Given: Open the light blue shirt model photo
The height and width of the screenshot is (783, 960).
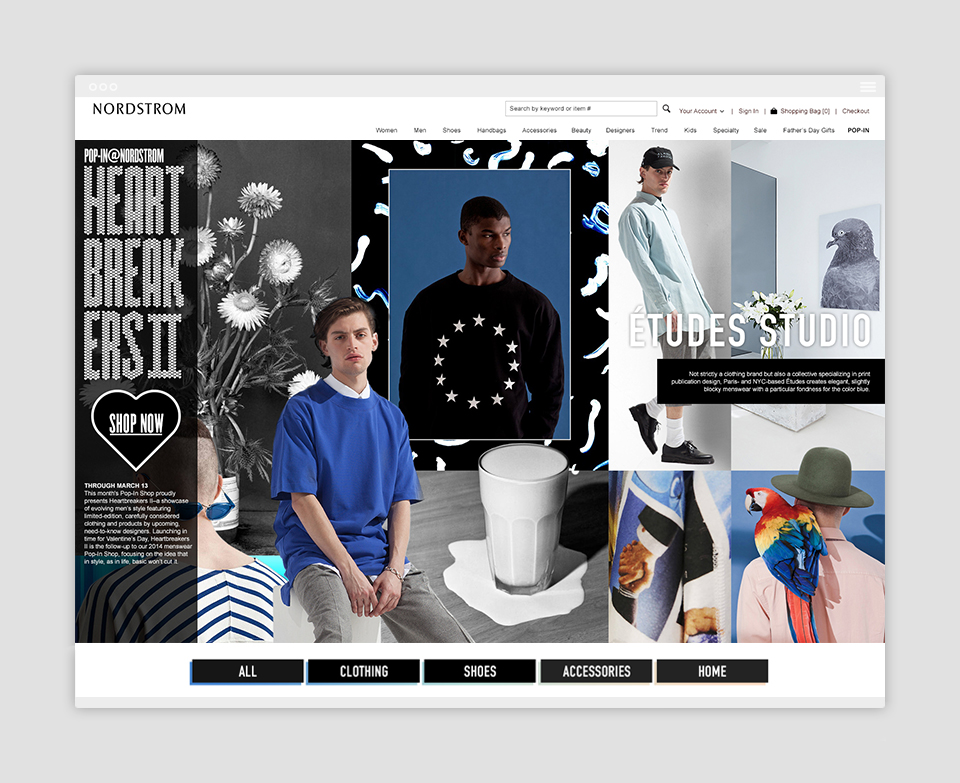Looking at the screenshot, I should (x=670, y=305).
